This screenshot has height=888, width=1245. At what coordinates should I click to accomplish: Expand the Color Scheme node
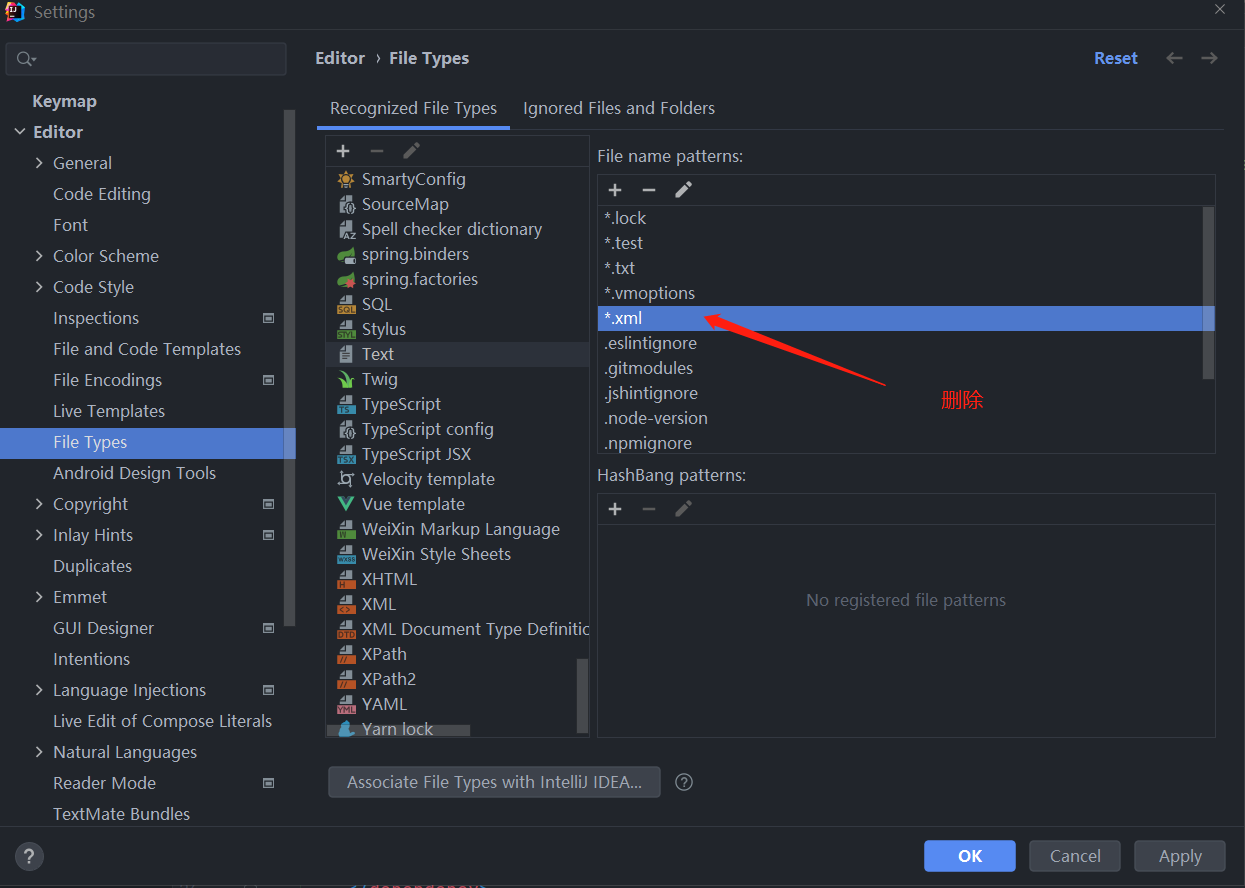(39, 256)
